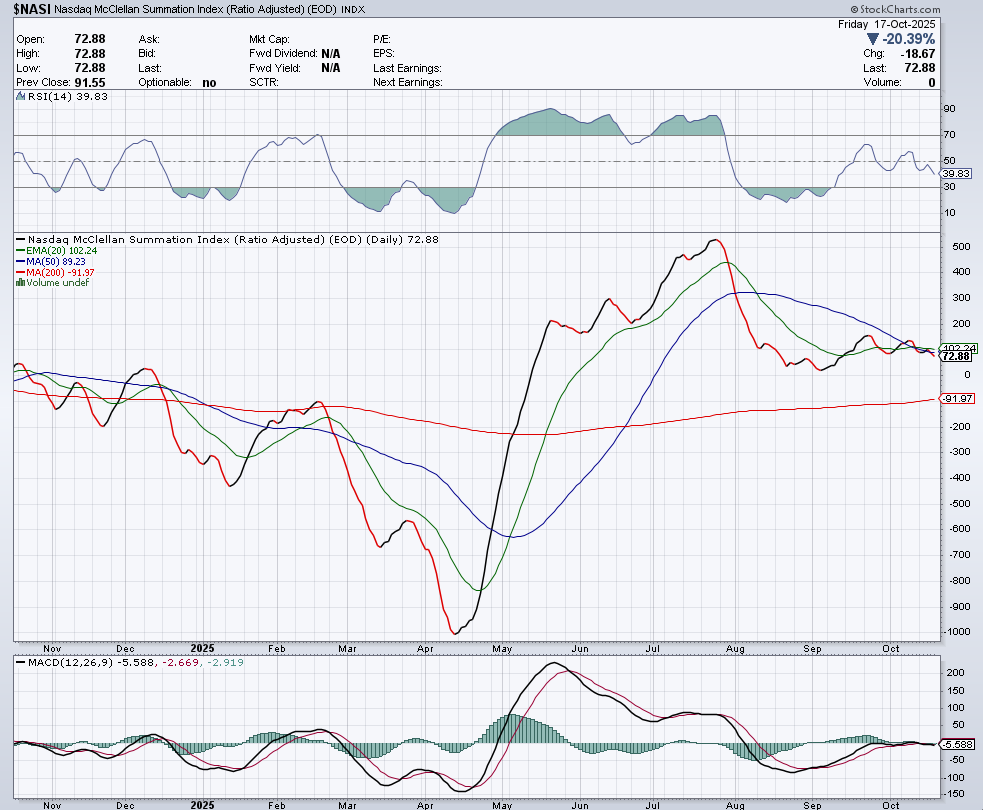983x810 pixels.
Task: Click the Prev Close value 91.55
Action: tap(90, 83)
